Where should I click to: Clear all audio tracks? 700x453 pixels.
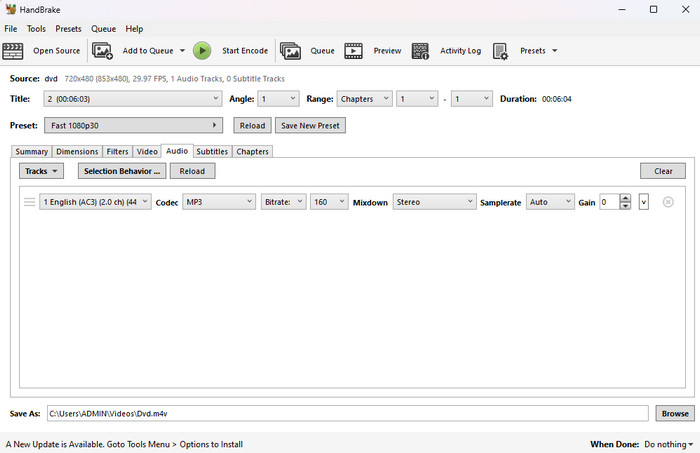tap(663, 171)
